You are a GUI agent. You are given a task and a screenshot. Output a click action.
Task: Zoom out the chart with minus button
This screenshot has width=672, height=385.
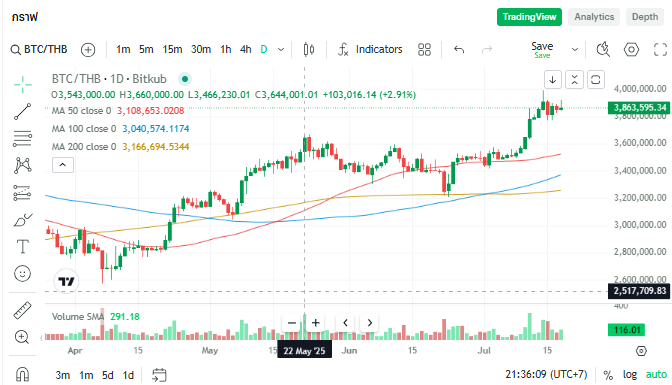[292, 323]
